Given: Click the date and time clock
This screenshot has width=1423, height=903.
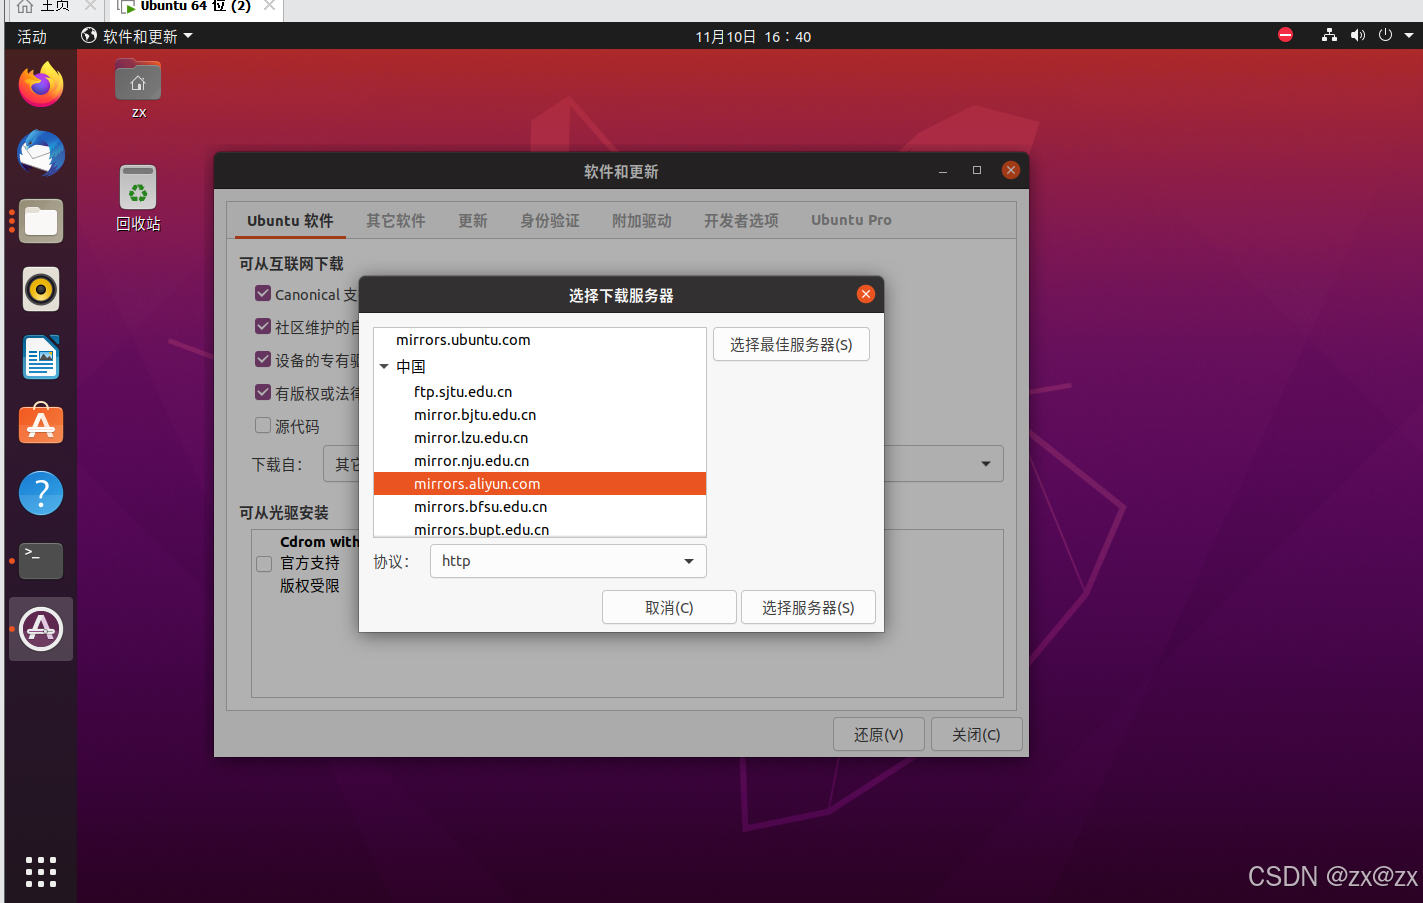Looking at the screenshot, I should pos(753,36).
